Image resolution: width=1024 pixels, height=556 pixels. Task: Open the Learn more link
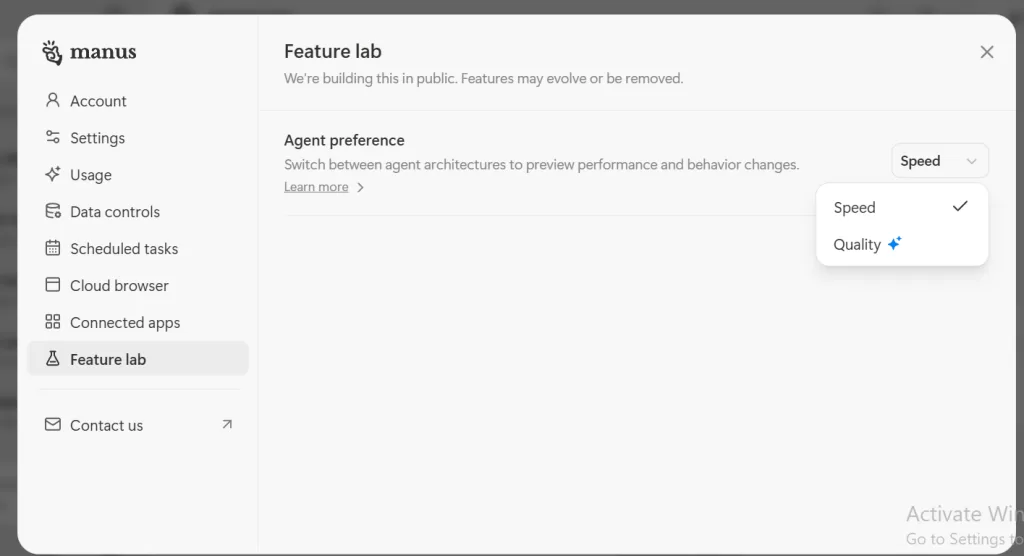pyautogui.click(x=316, y=187)
